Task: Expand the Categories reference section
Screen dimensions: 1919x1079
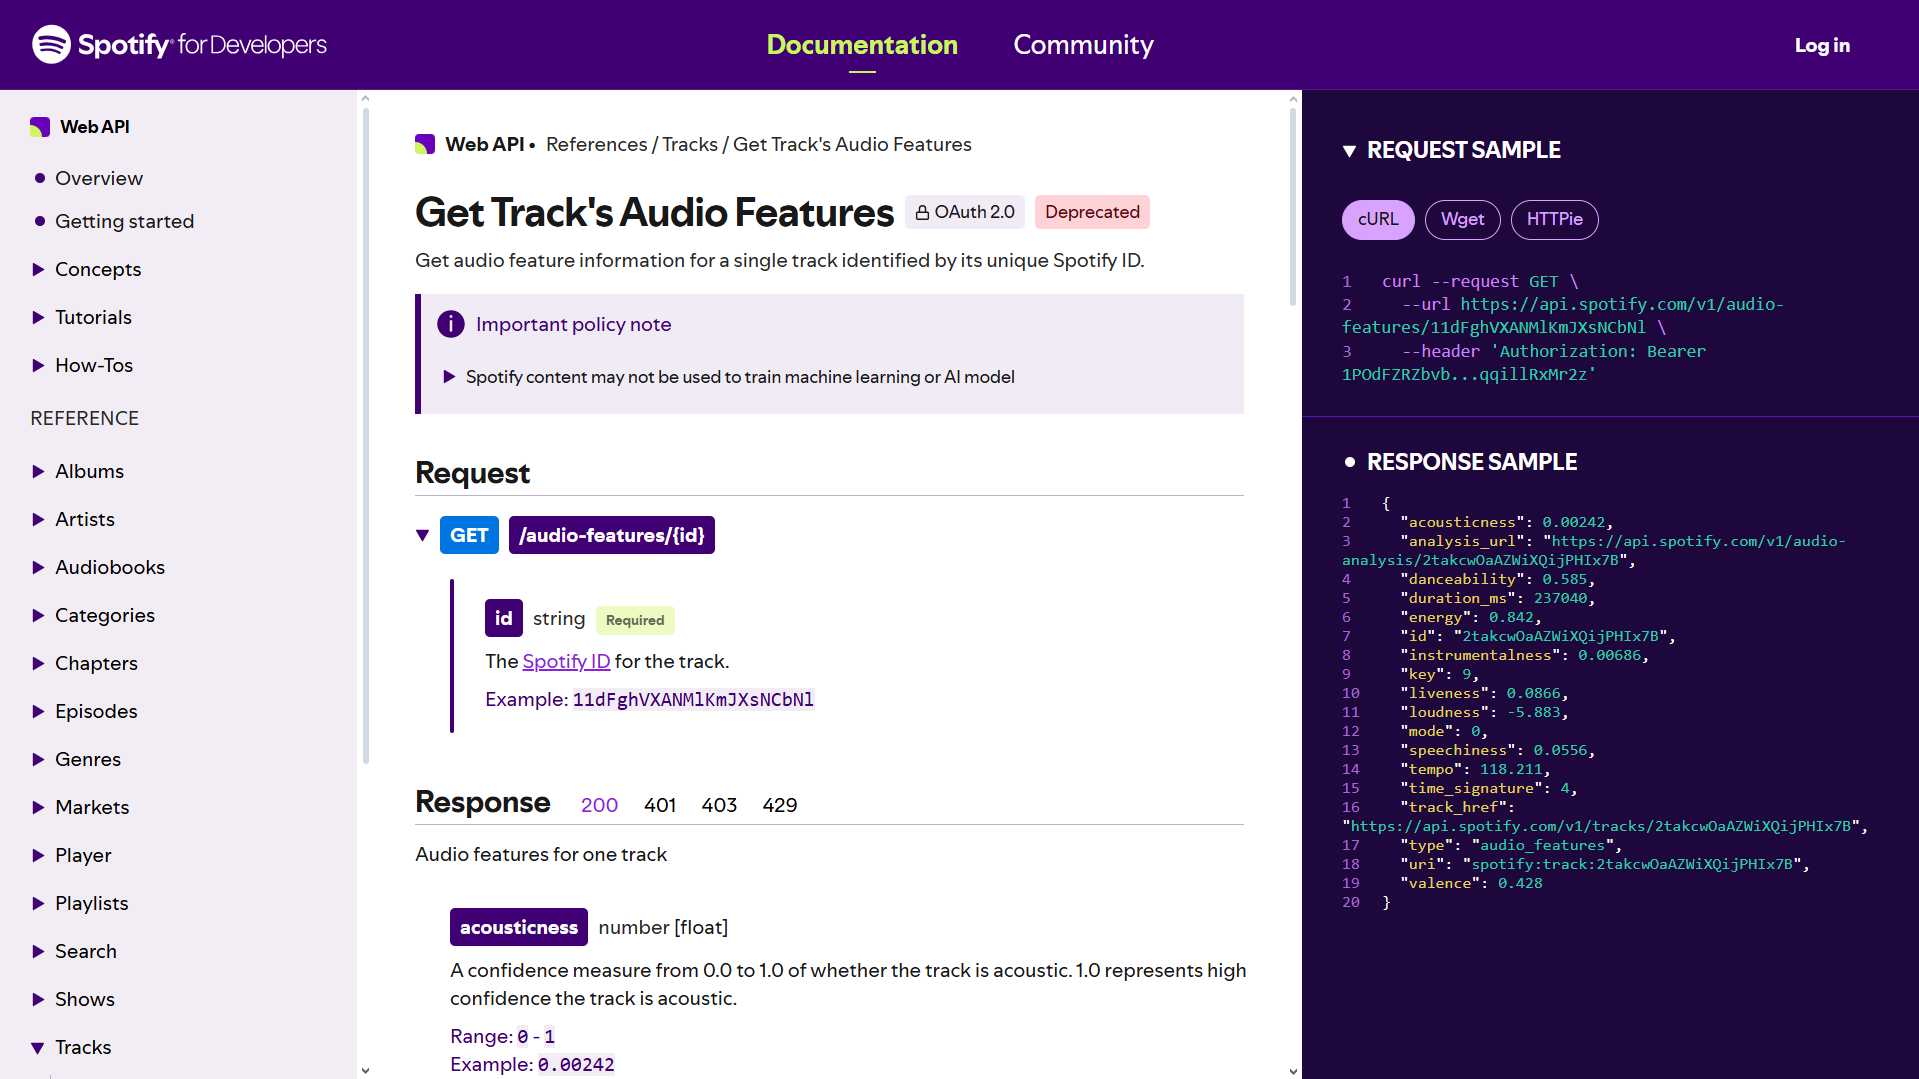Action: [38, 615]
